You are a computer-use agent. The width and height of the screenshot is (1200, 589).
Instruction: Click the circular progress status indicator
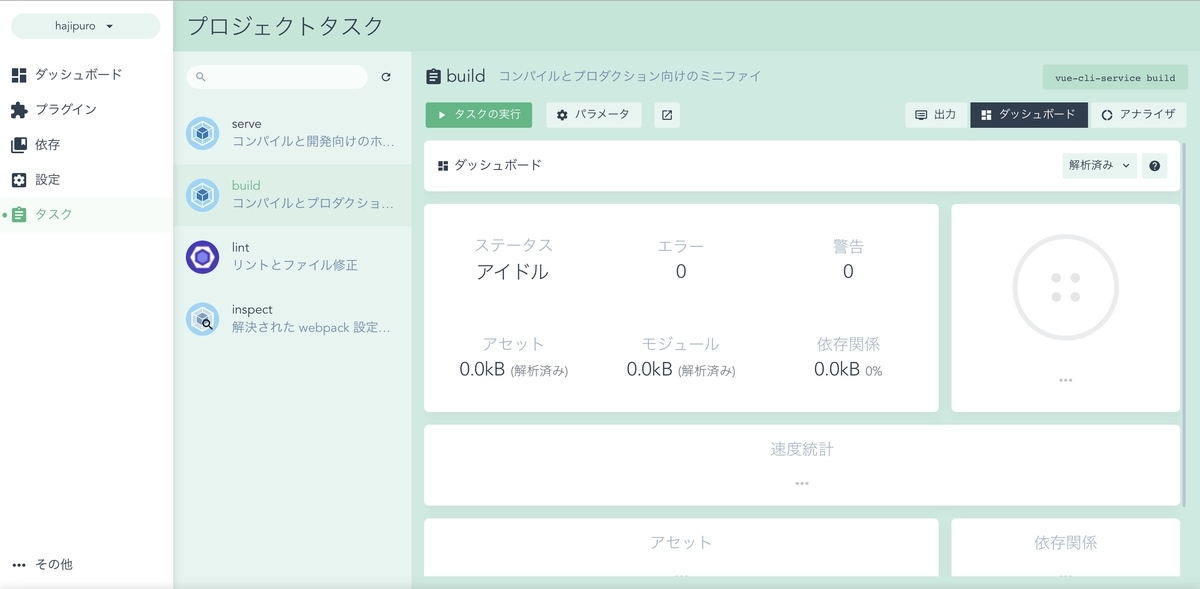(x=1065, y=287)
